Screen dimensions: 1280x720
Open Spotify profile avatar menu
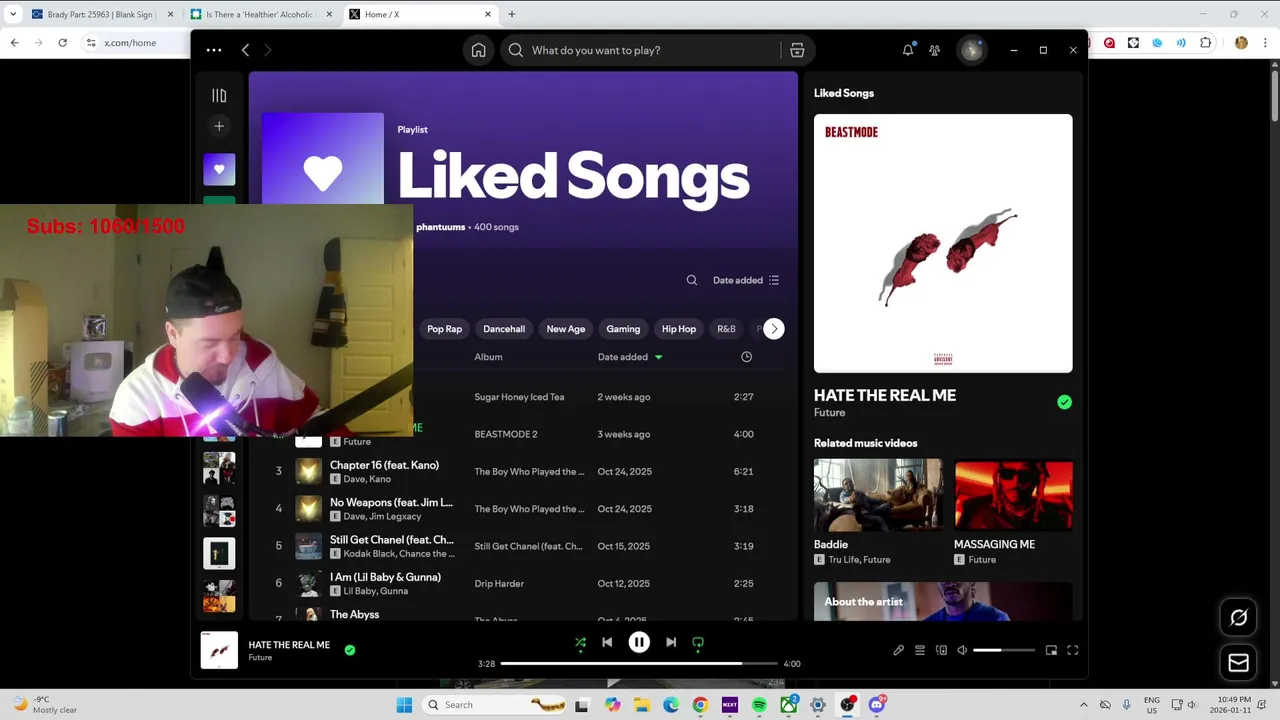click(971, 50)
